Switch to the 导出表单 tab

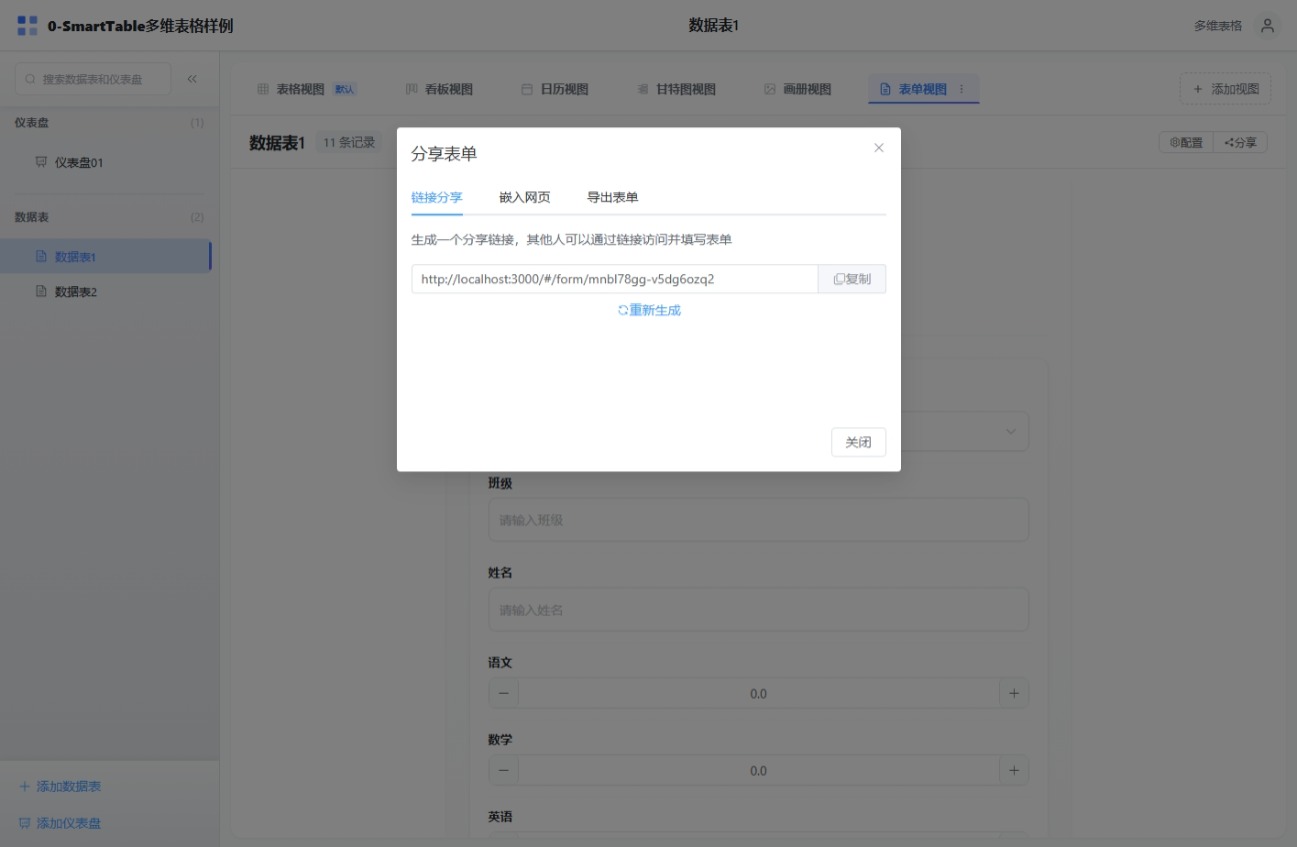pos(612,197)
